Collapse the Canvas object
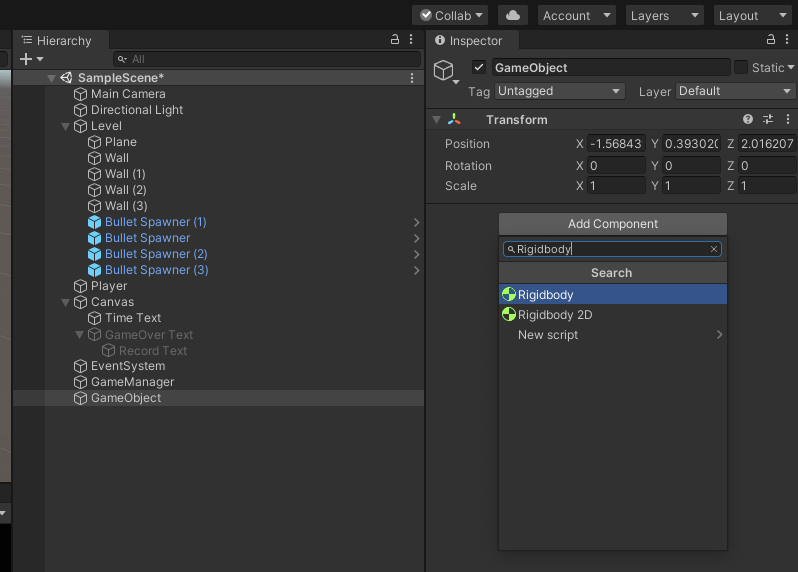 [65, 302]
